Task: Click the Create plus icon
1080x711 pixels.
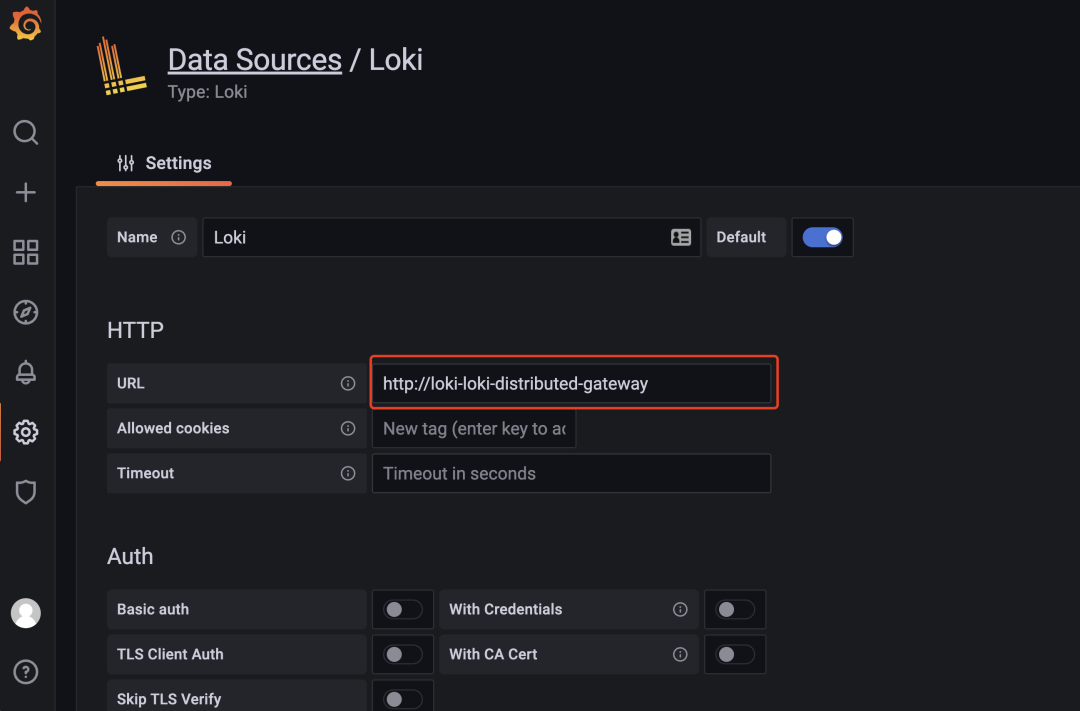Action: click(x=26, y=193)
